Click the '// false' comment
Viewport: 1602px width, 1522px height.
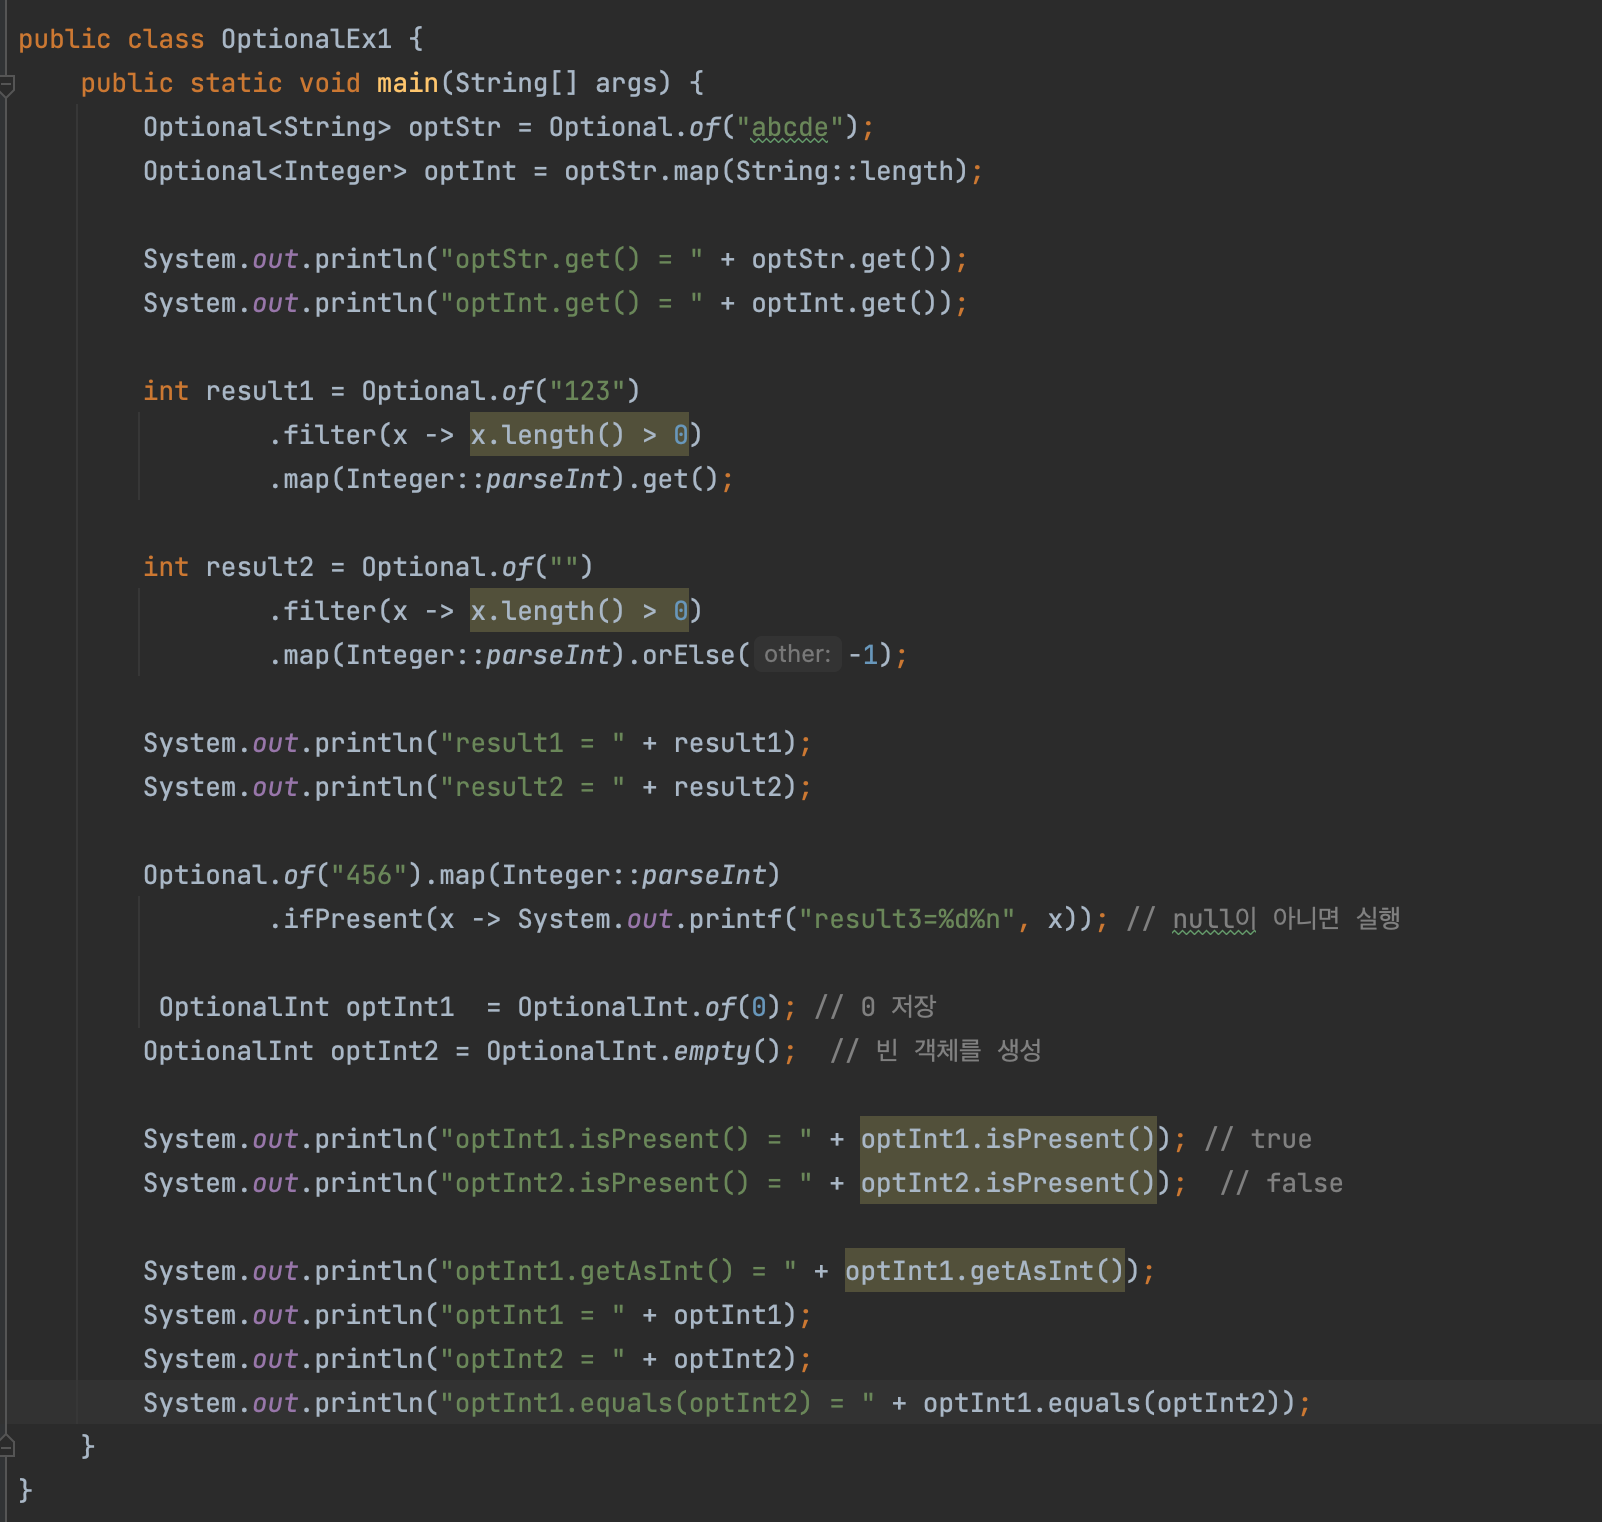1281,1183
